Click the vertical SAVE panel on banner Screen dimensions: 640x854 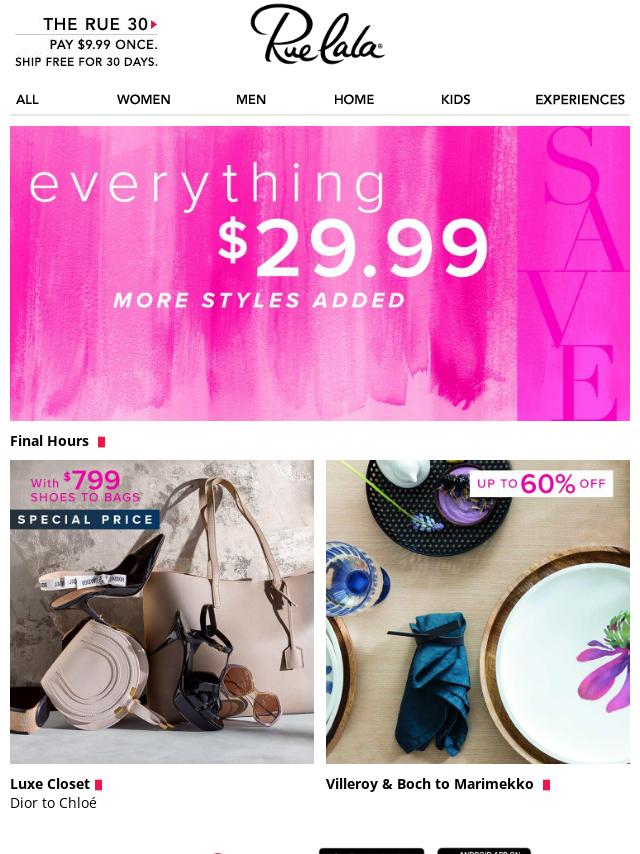click(574, 273)
